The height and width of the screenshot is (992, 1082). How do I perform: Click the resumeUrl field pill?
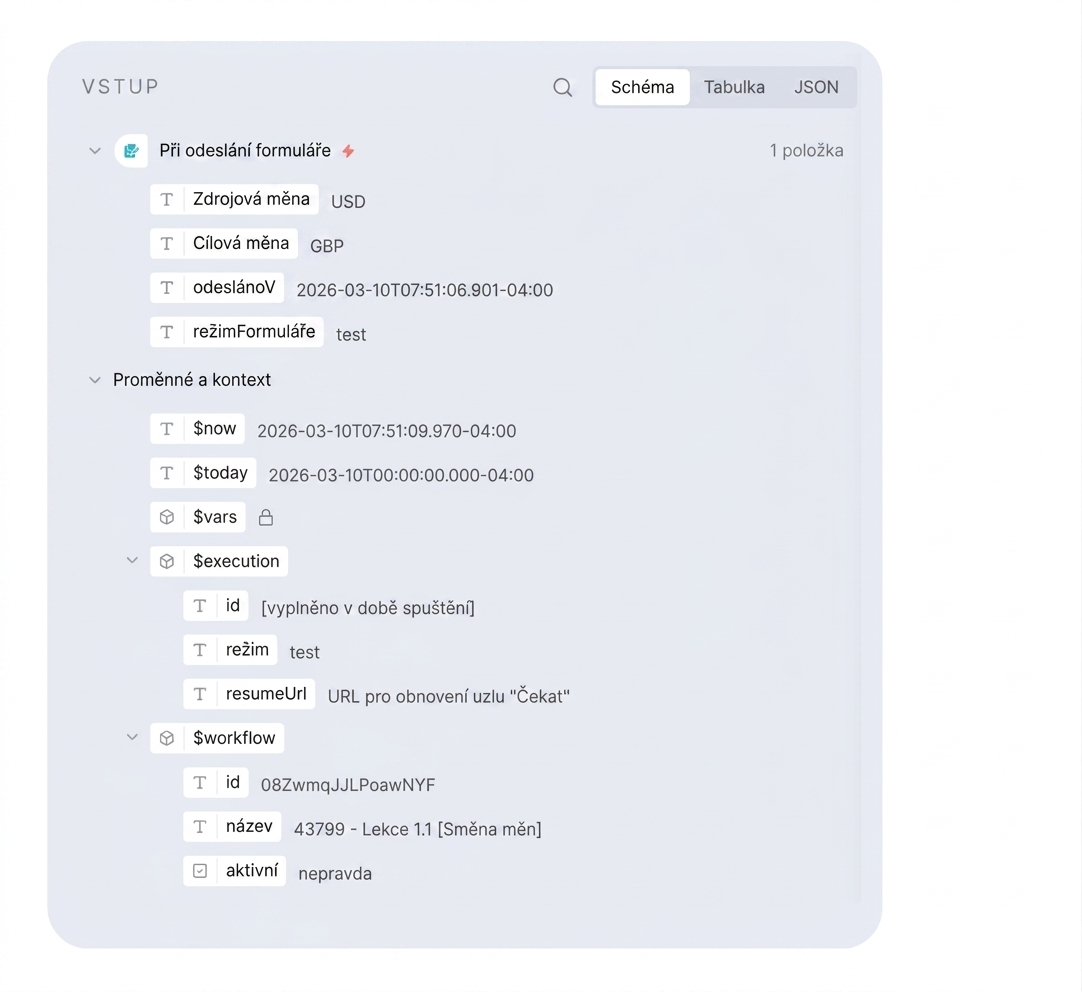(x=249, y=694)
